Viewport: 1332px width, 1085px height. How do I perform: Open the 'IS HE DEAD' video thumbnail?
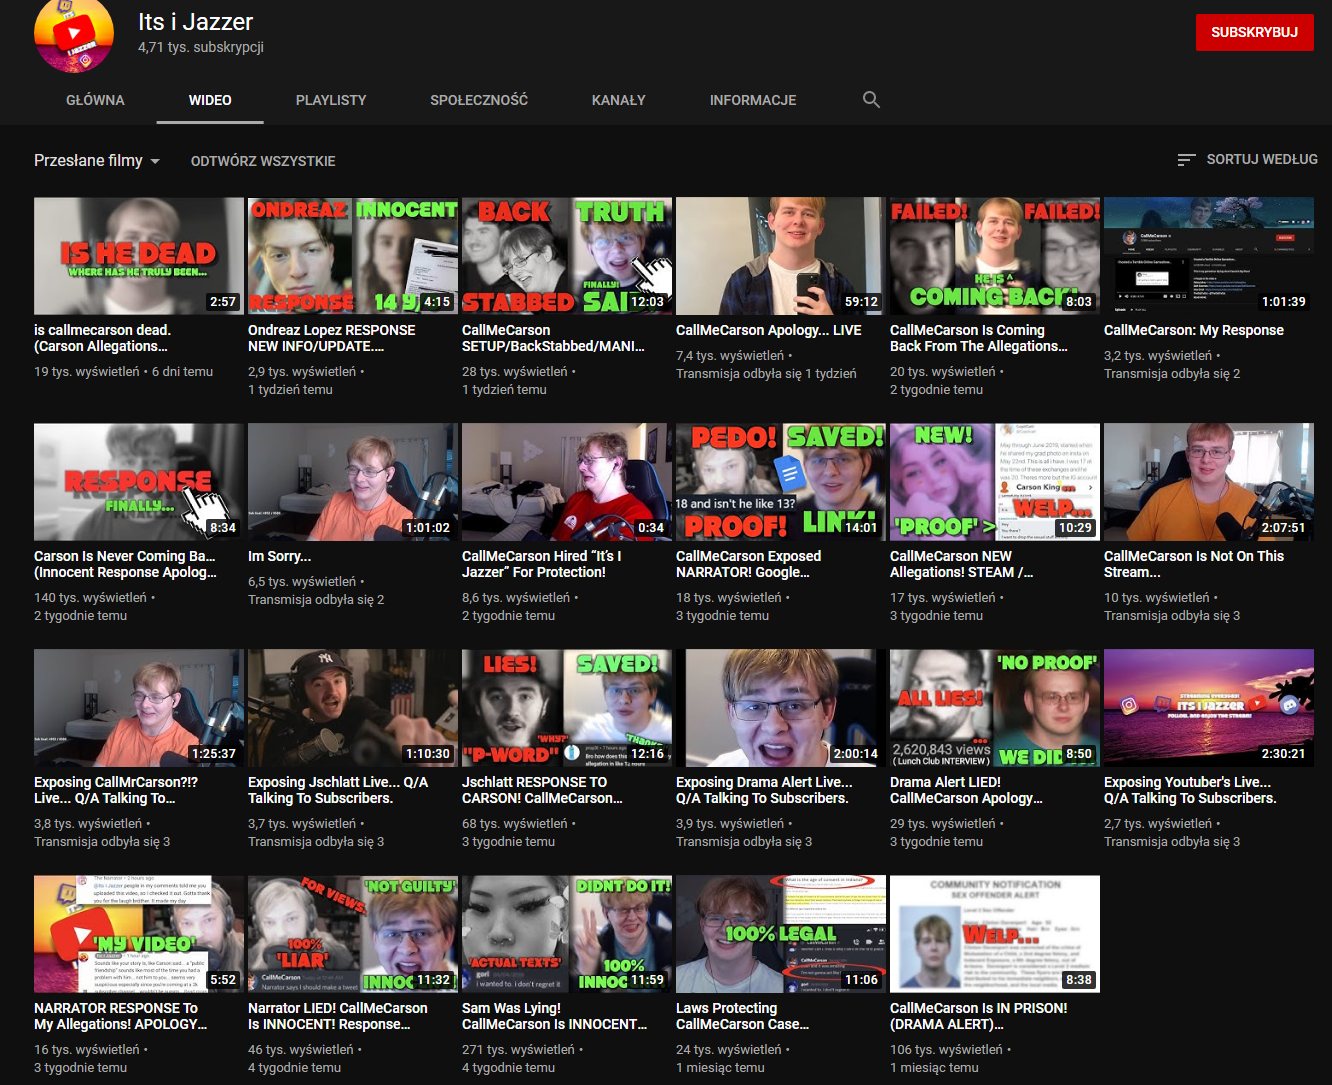coord(139,256)
